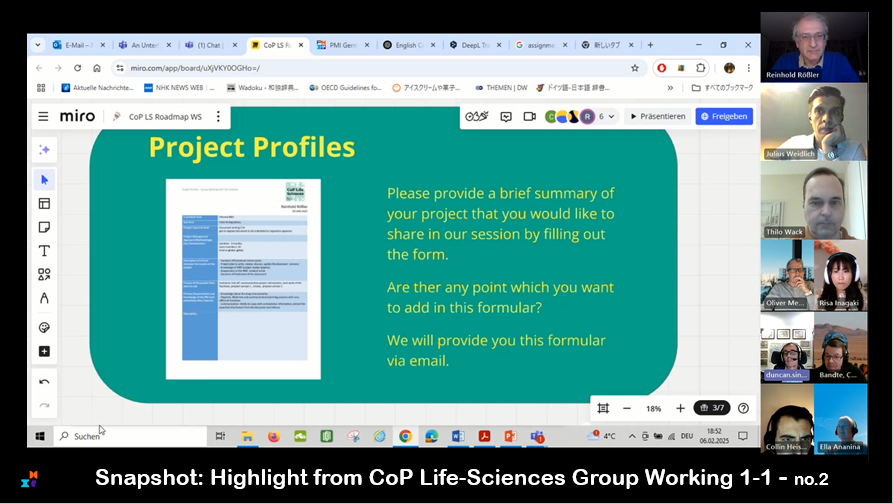Toggle the video call camera icon
The height and width of the screenshot is (504, 893).
pos(530,116)
